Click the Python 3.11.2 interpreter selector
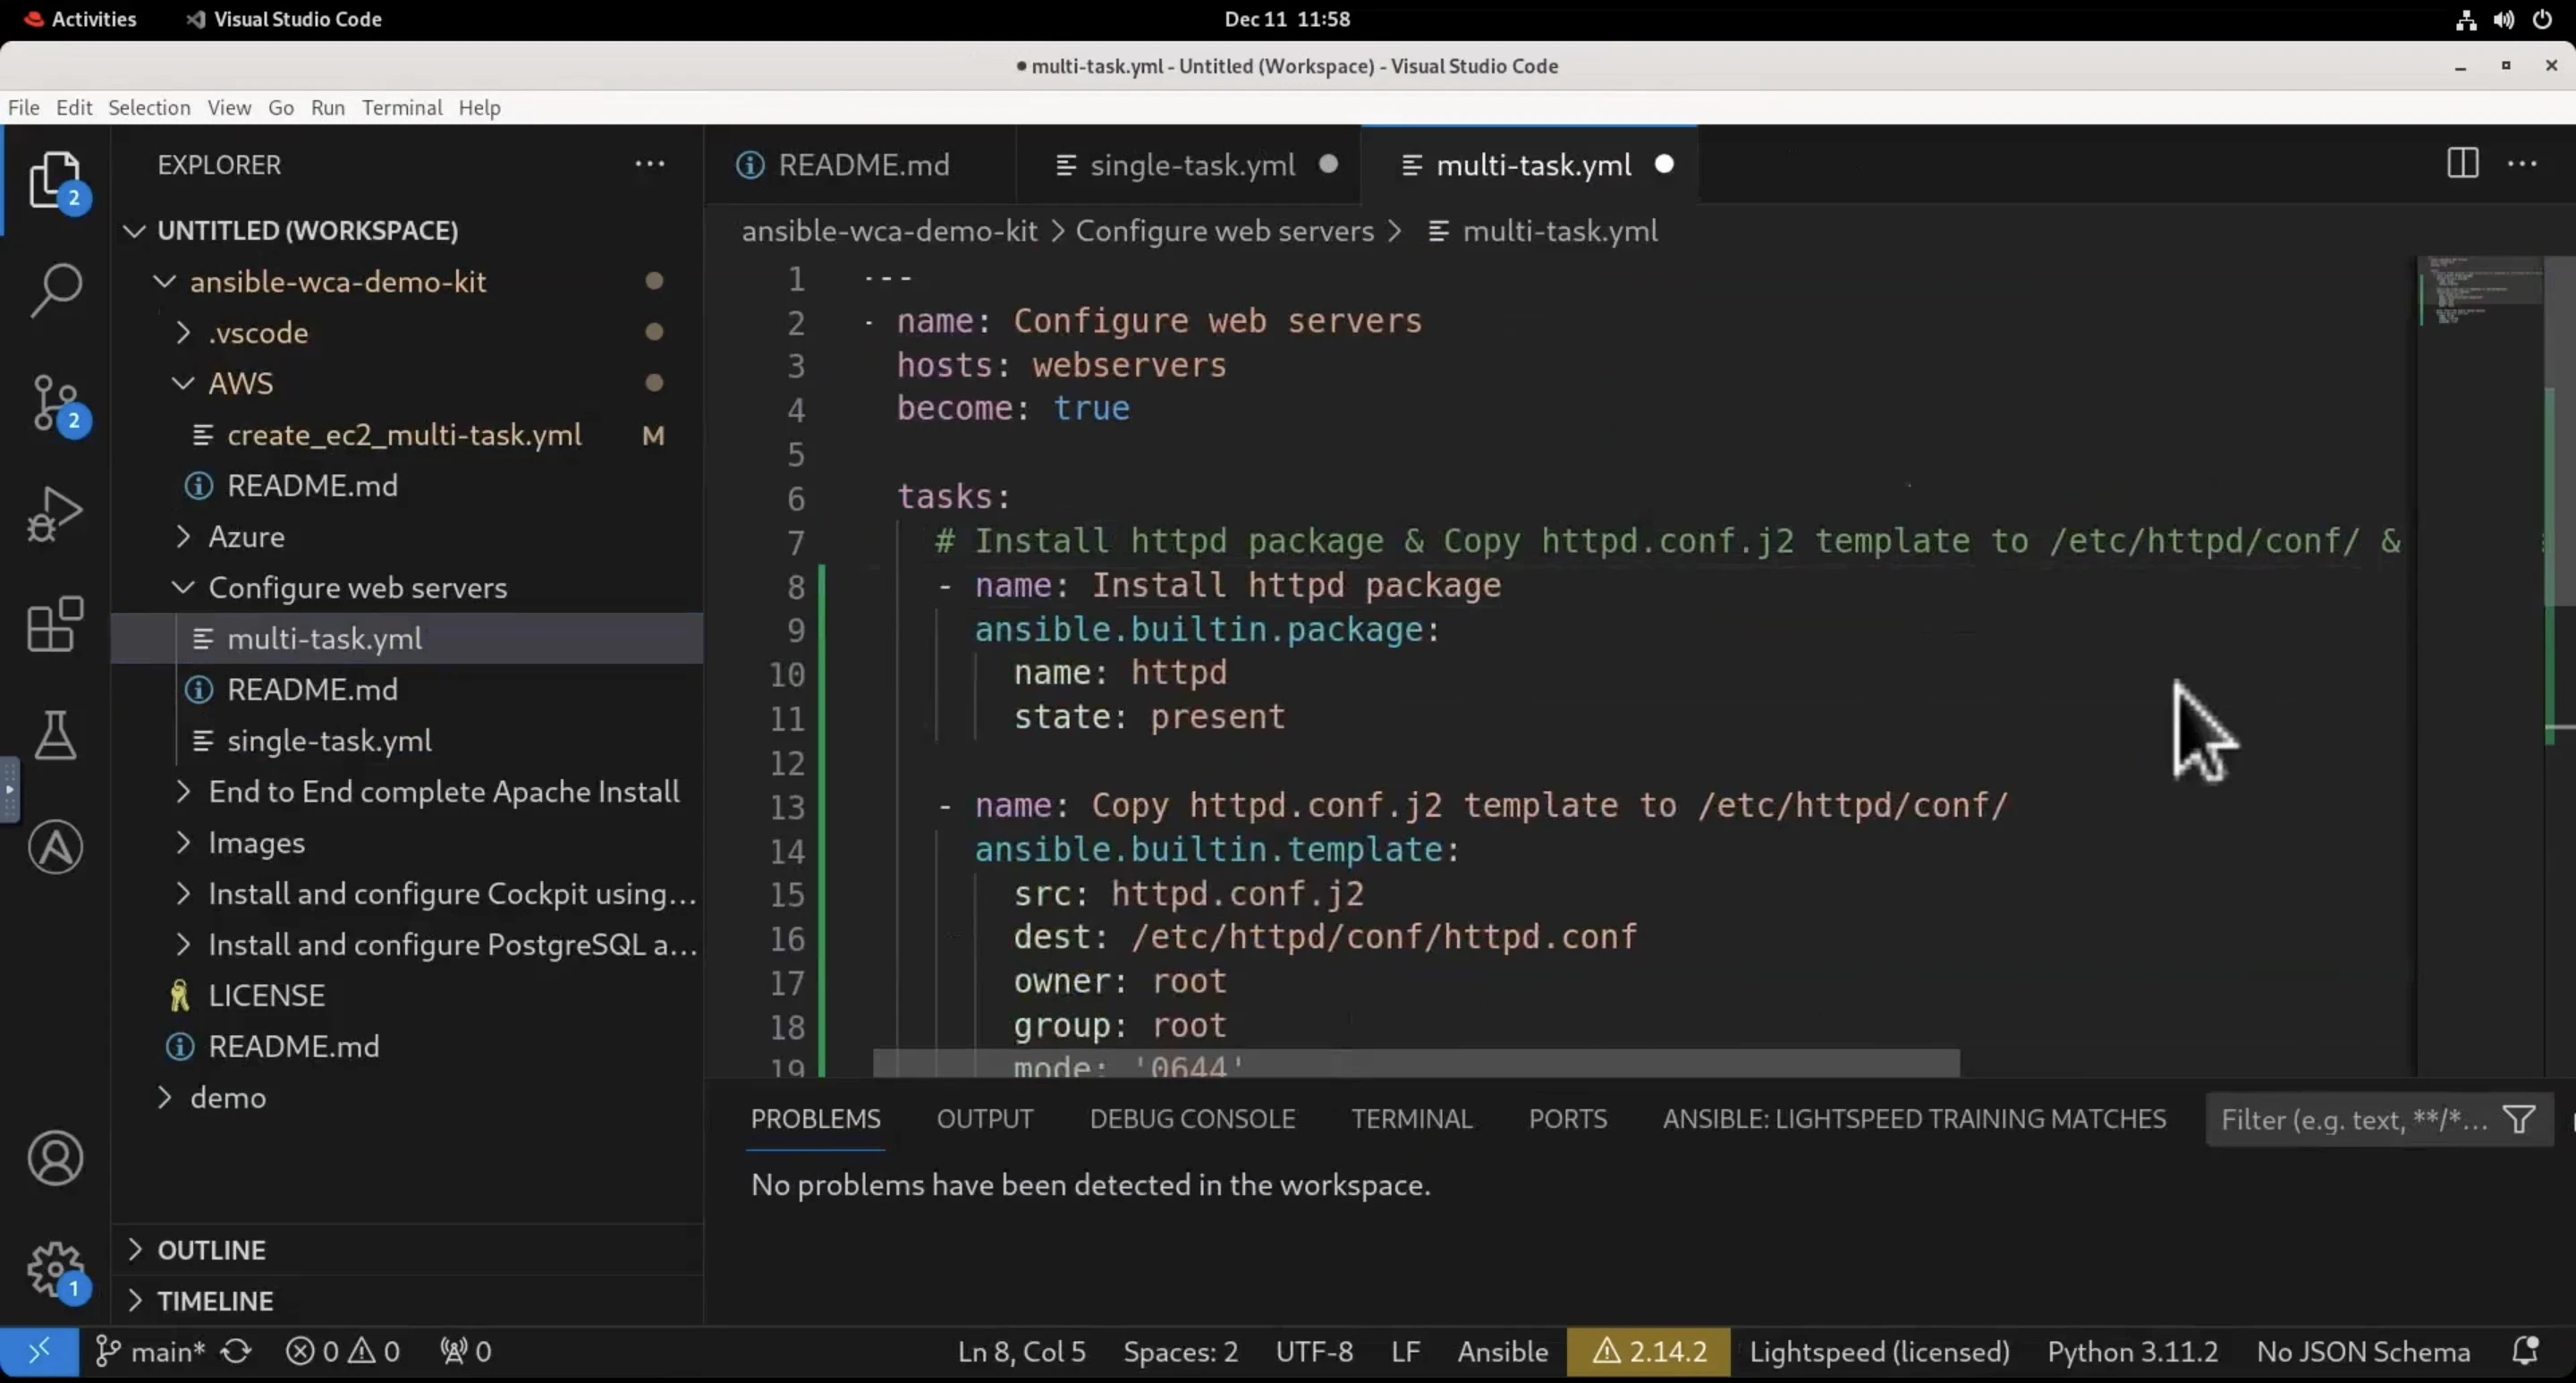Image resolution: width=2576 pixels, height=1383 pixels. click(2132, 1352)
